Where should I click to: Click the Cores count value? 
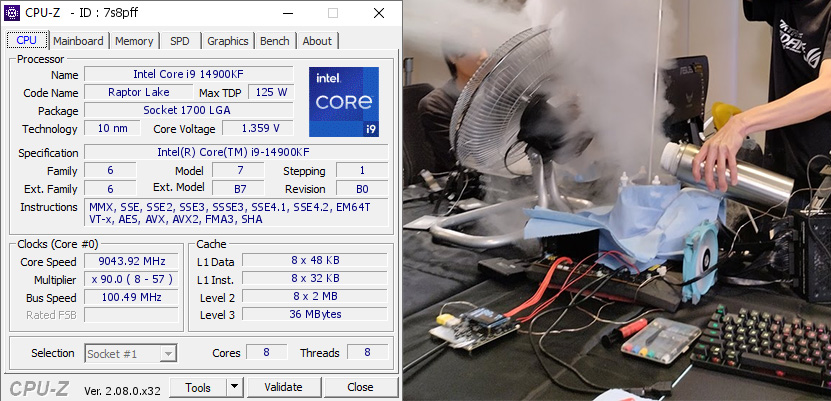[267, 352]
